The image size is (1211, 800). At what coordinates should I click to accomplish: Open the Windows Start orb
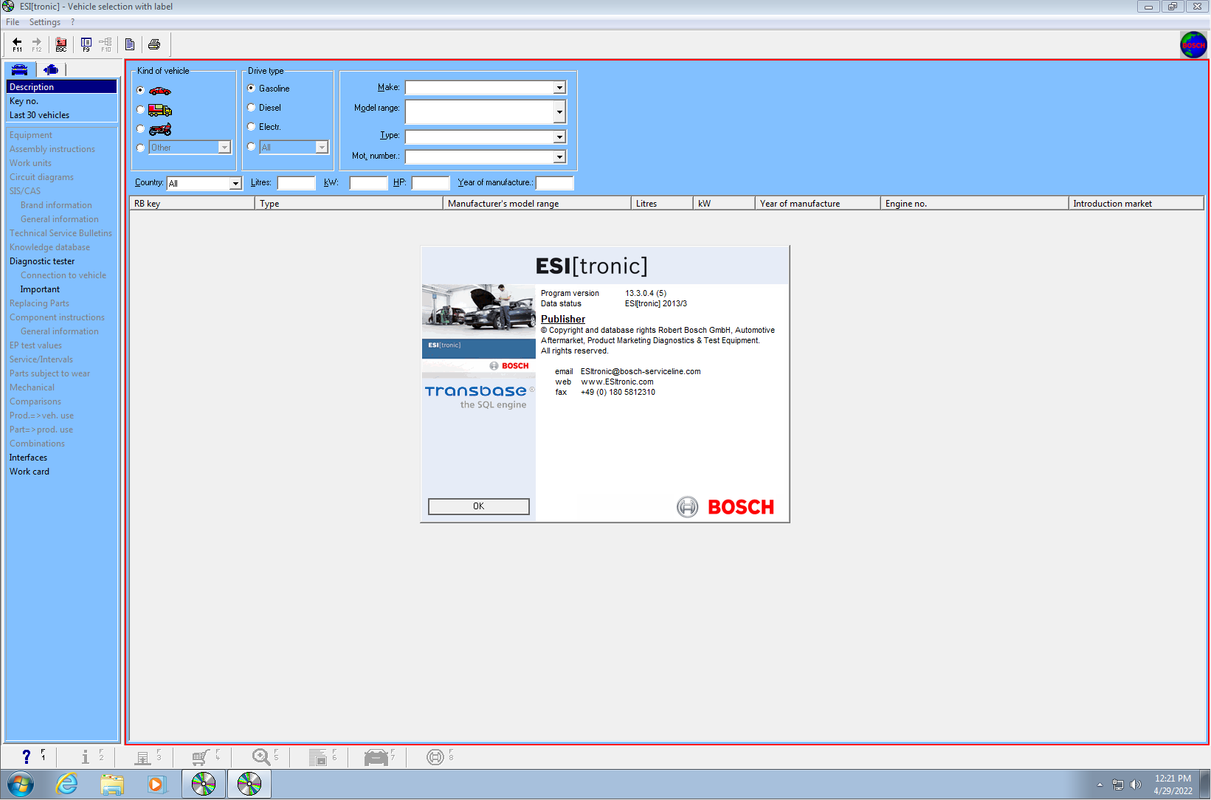tap(22, 784)
